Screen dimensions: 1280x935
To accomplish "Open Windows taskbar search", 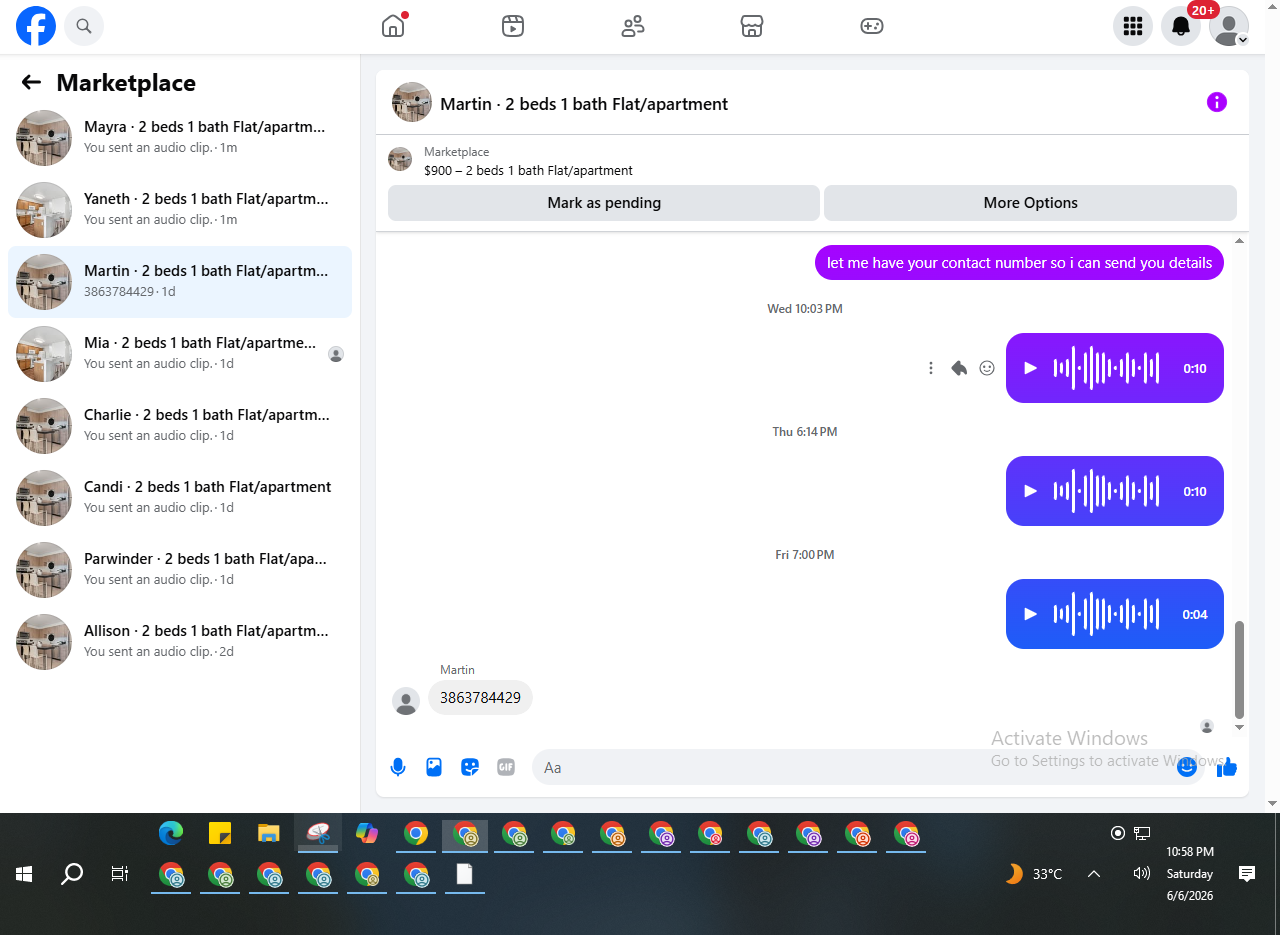I will point(72,874).
